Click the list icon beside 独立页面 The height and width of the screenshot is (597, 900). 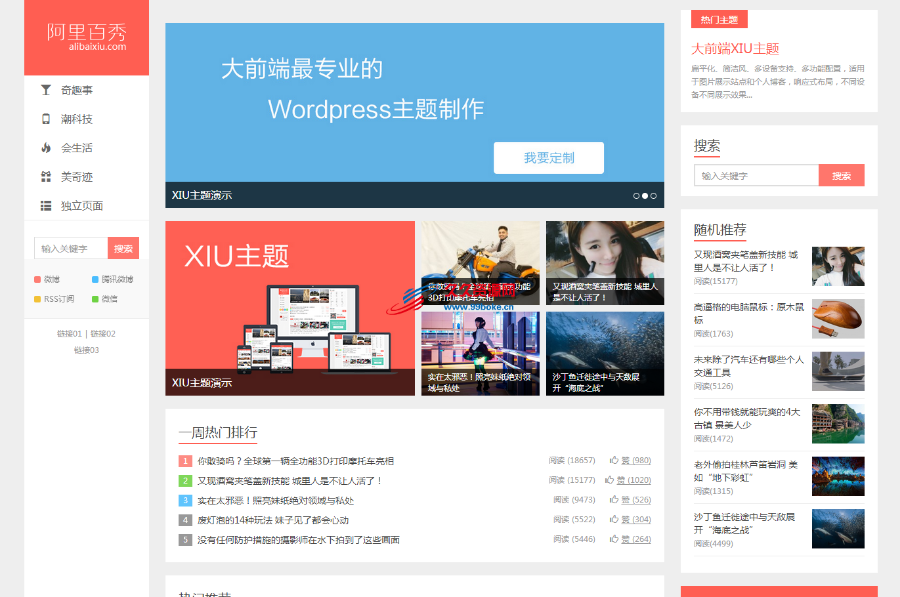pos(44,204)
